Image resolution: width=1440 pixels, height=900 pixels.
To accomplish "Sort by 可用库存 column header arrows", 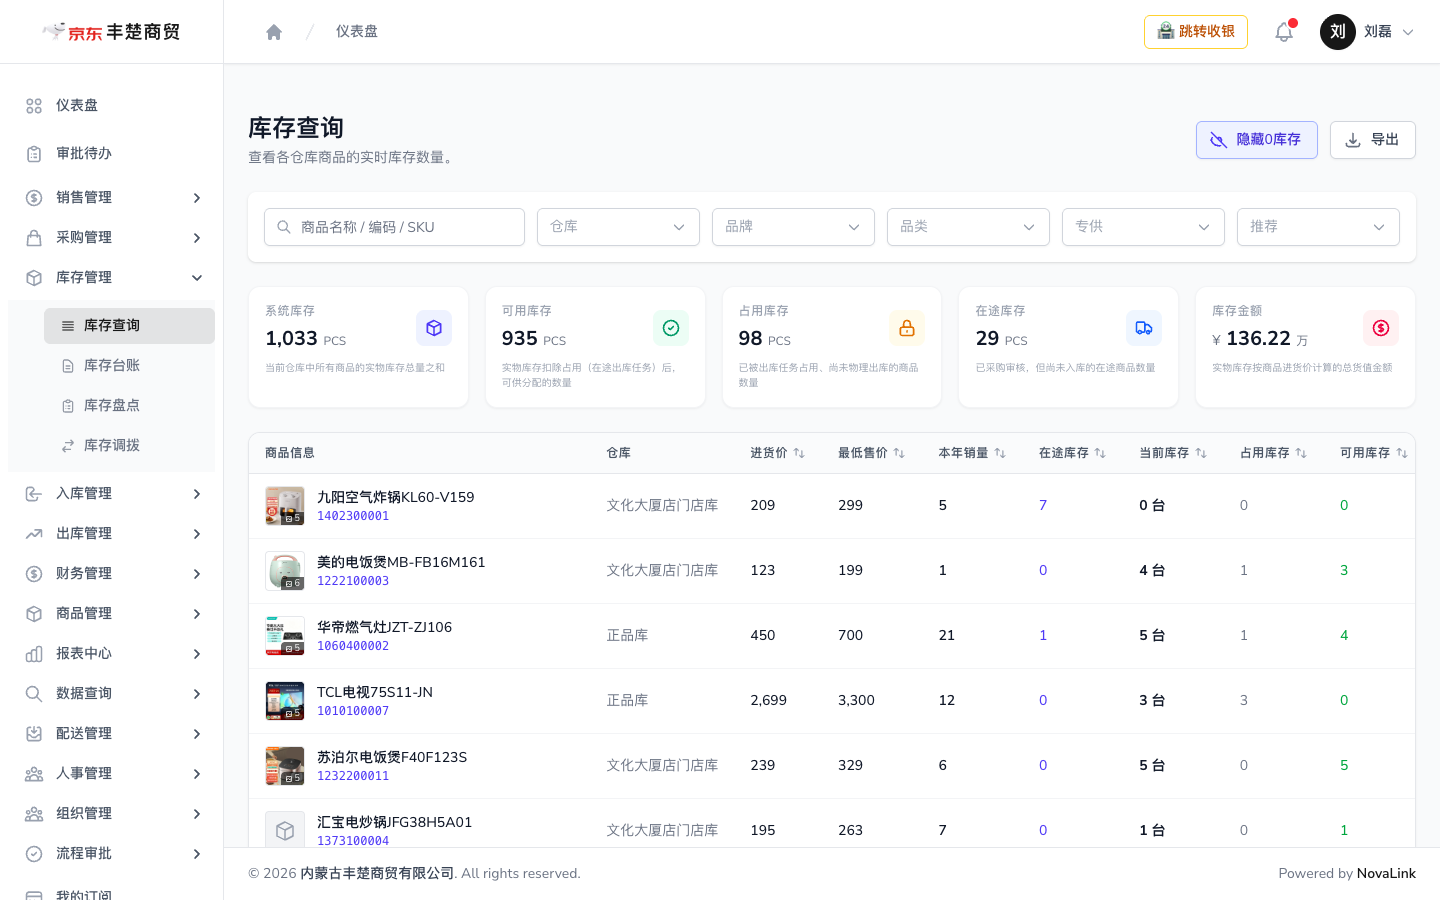I will coord(1402,453).
